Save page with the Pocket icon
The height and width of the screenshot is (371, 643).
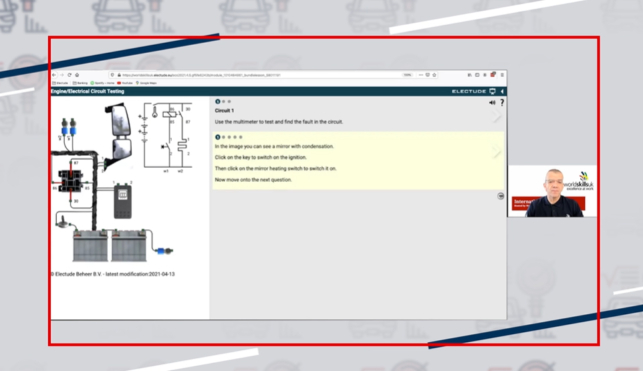427,75
